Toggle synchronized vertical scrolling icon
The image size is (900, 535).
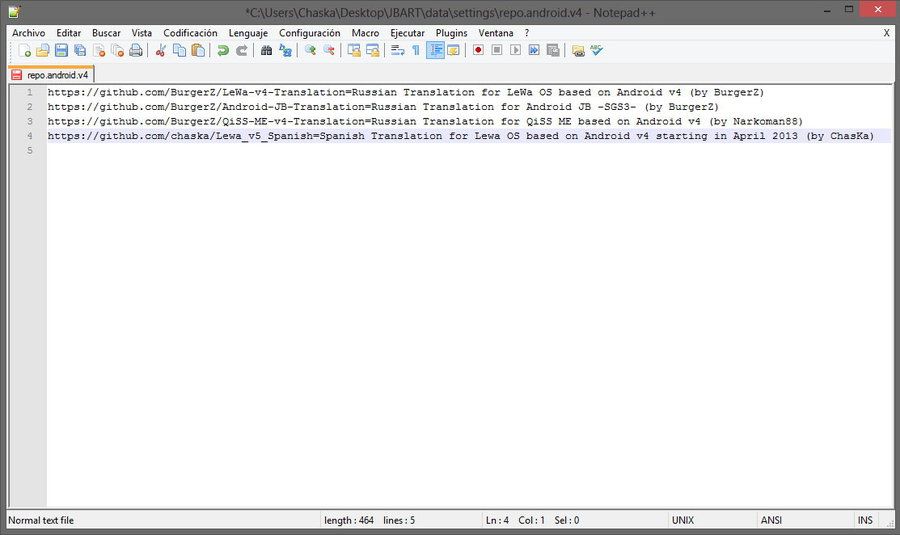tap(354, 51)
